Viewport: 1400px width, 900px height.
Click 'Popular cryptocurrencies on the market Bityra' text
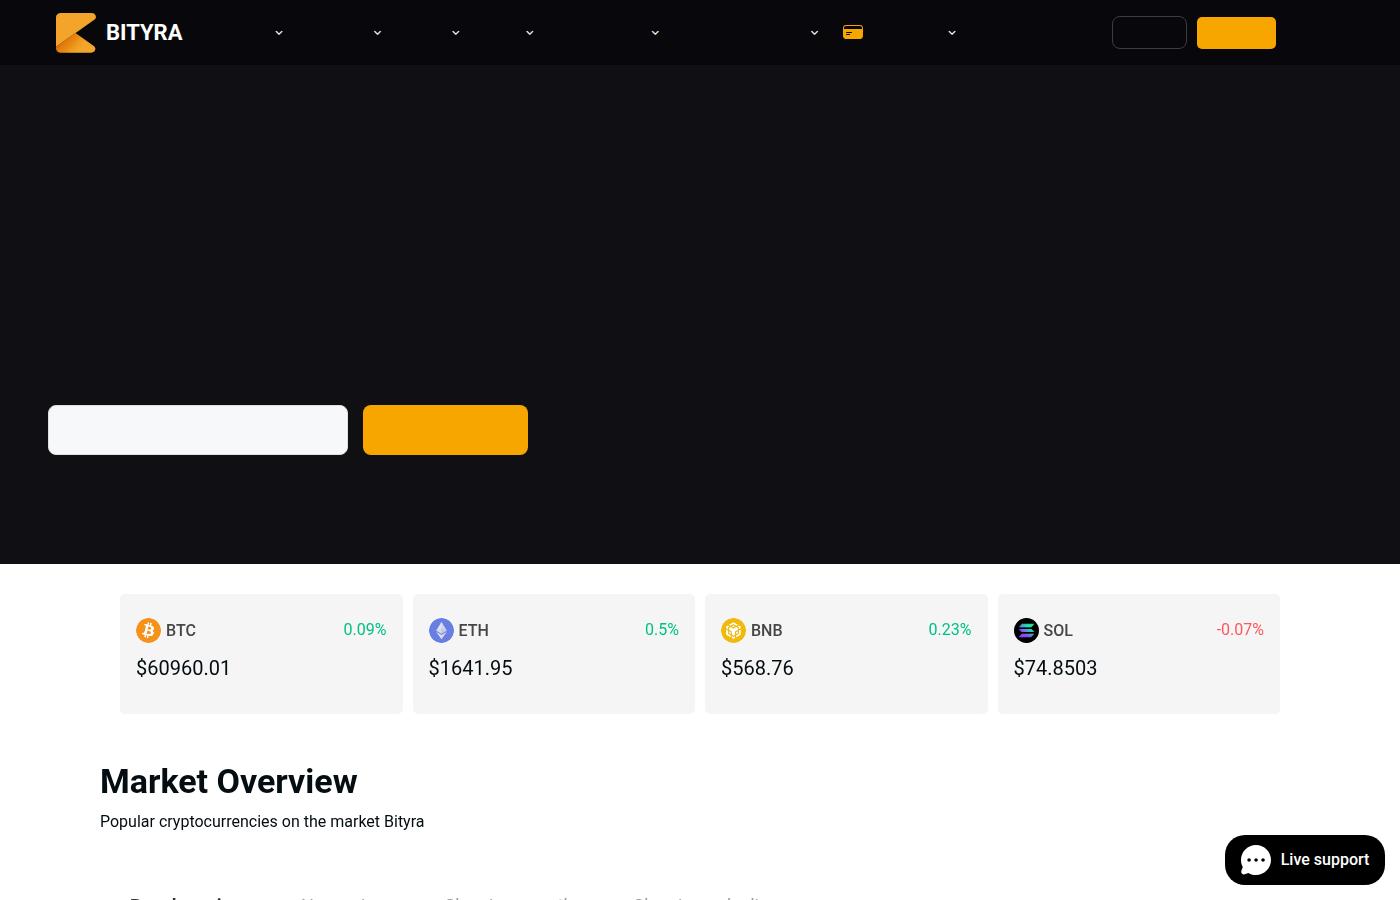pos(262,821)
